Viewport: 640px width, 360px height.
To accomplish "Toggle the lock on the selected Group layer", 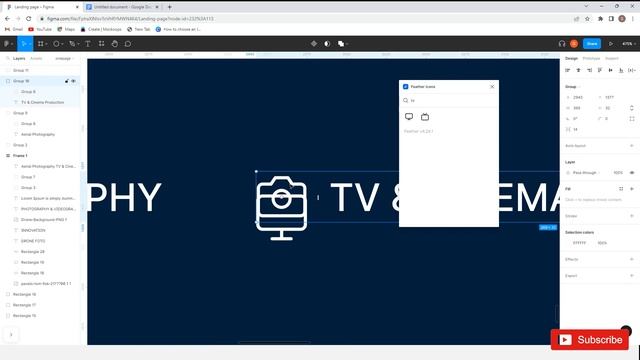I will click(67, 81).
